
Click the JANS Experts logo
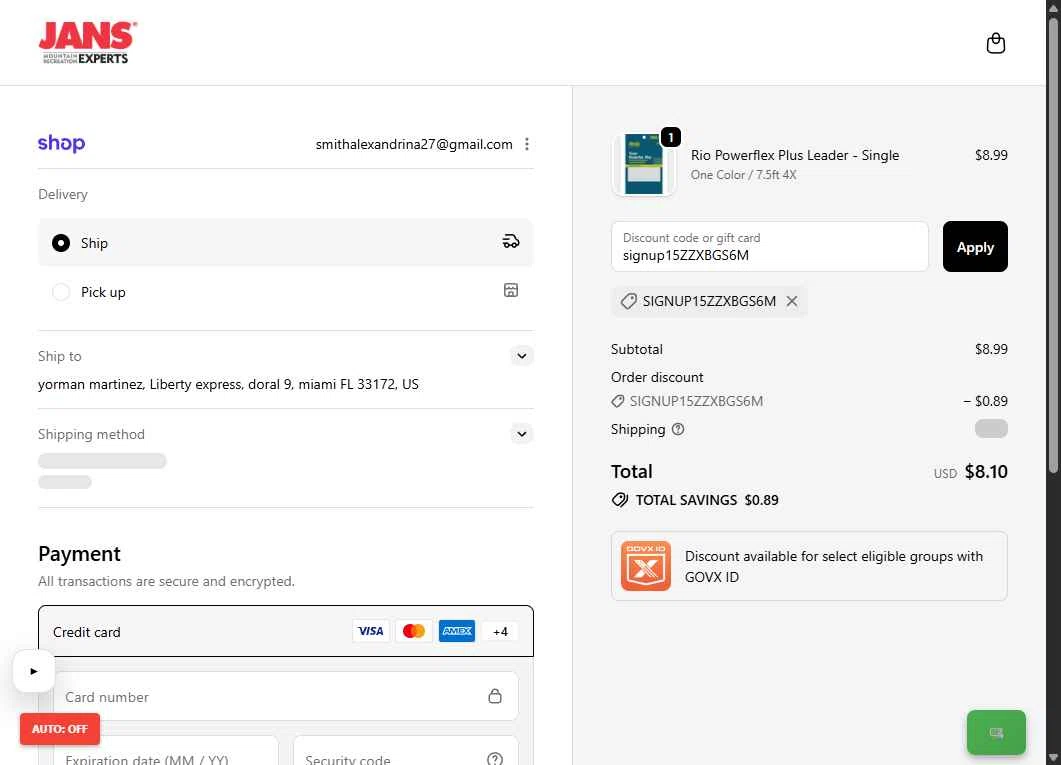coord(87,43)
